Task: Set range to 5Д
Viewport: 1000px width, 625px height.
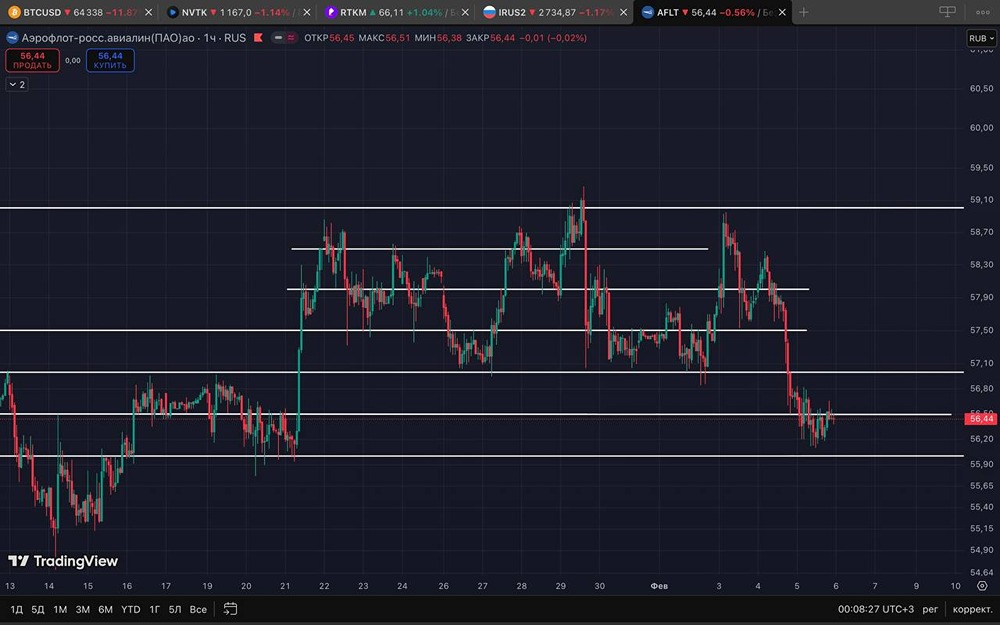Action: point(38,609)
